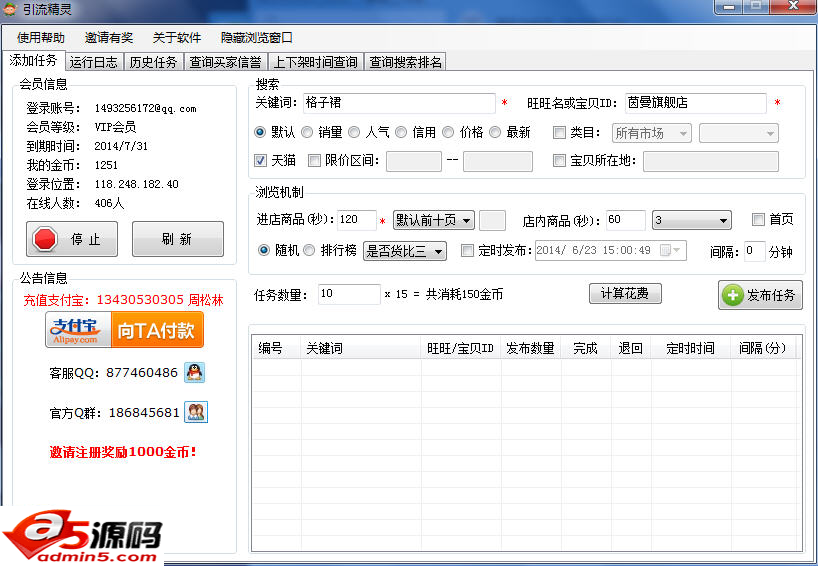Click the 计算花费 button

click(625, 294)
